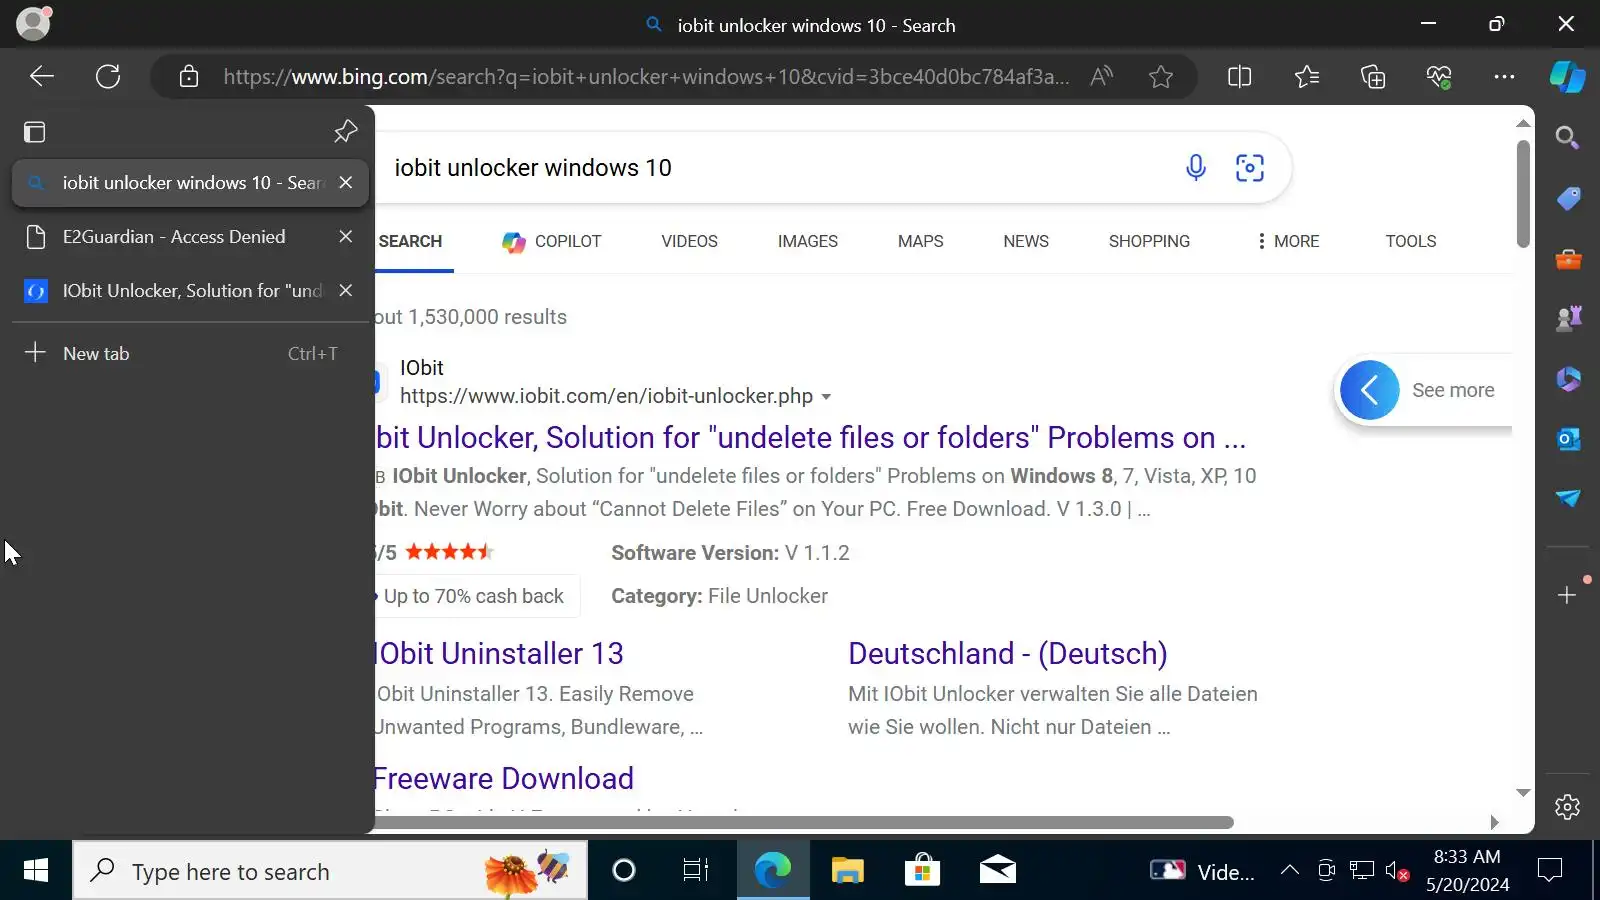Expand the MORE search options
This screenshot has width=1600, height=900.
coord(1288,241)
